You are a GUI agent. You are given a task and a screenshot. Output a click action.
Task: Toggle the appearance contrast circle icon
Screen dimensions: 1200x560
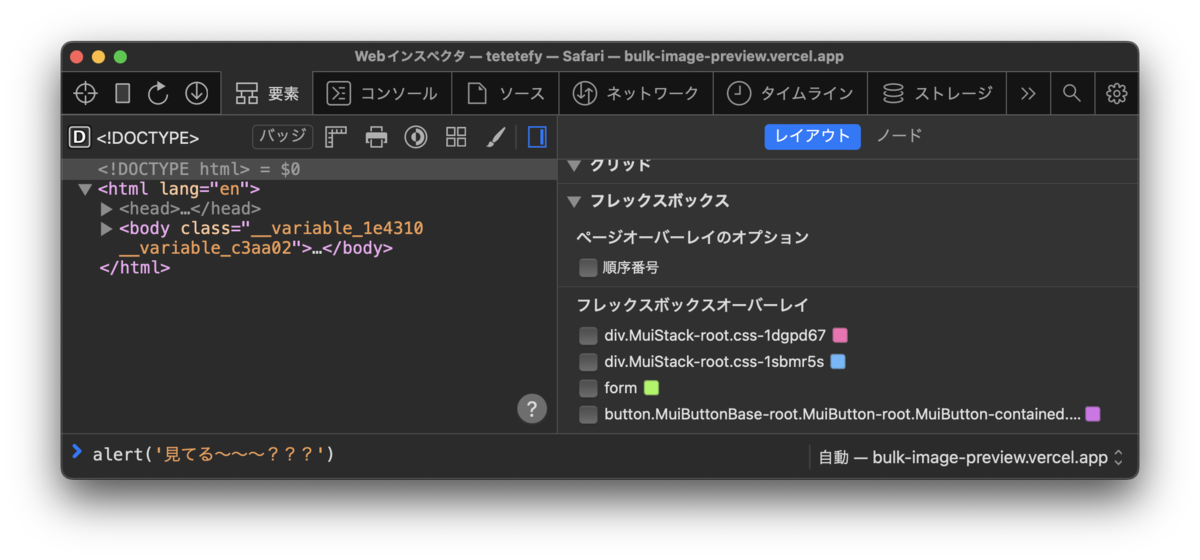point(416,137)
